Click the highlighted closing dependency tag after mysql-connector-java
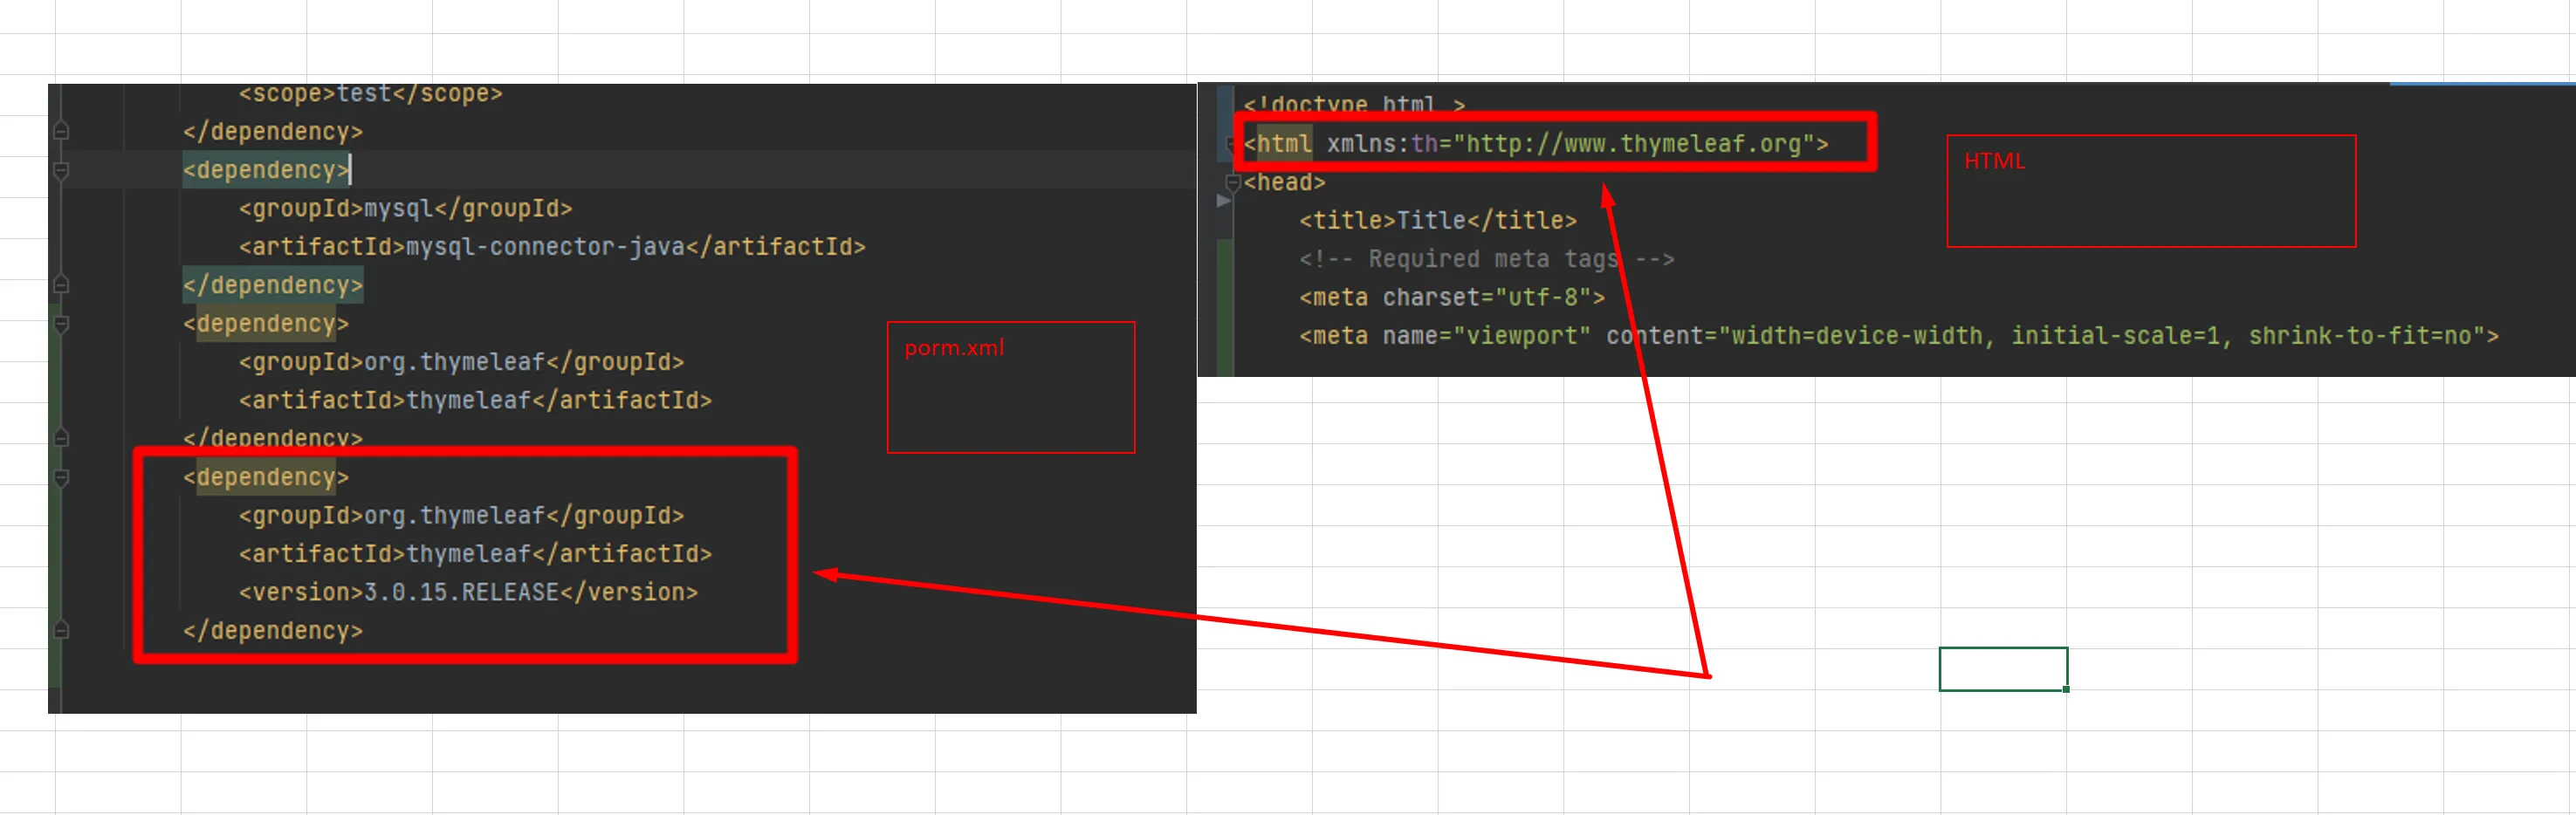Viewport: 2576px width, 815px height. (x=273, y=286)
